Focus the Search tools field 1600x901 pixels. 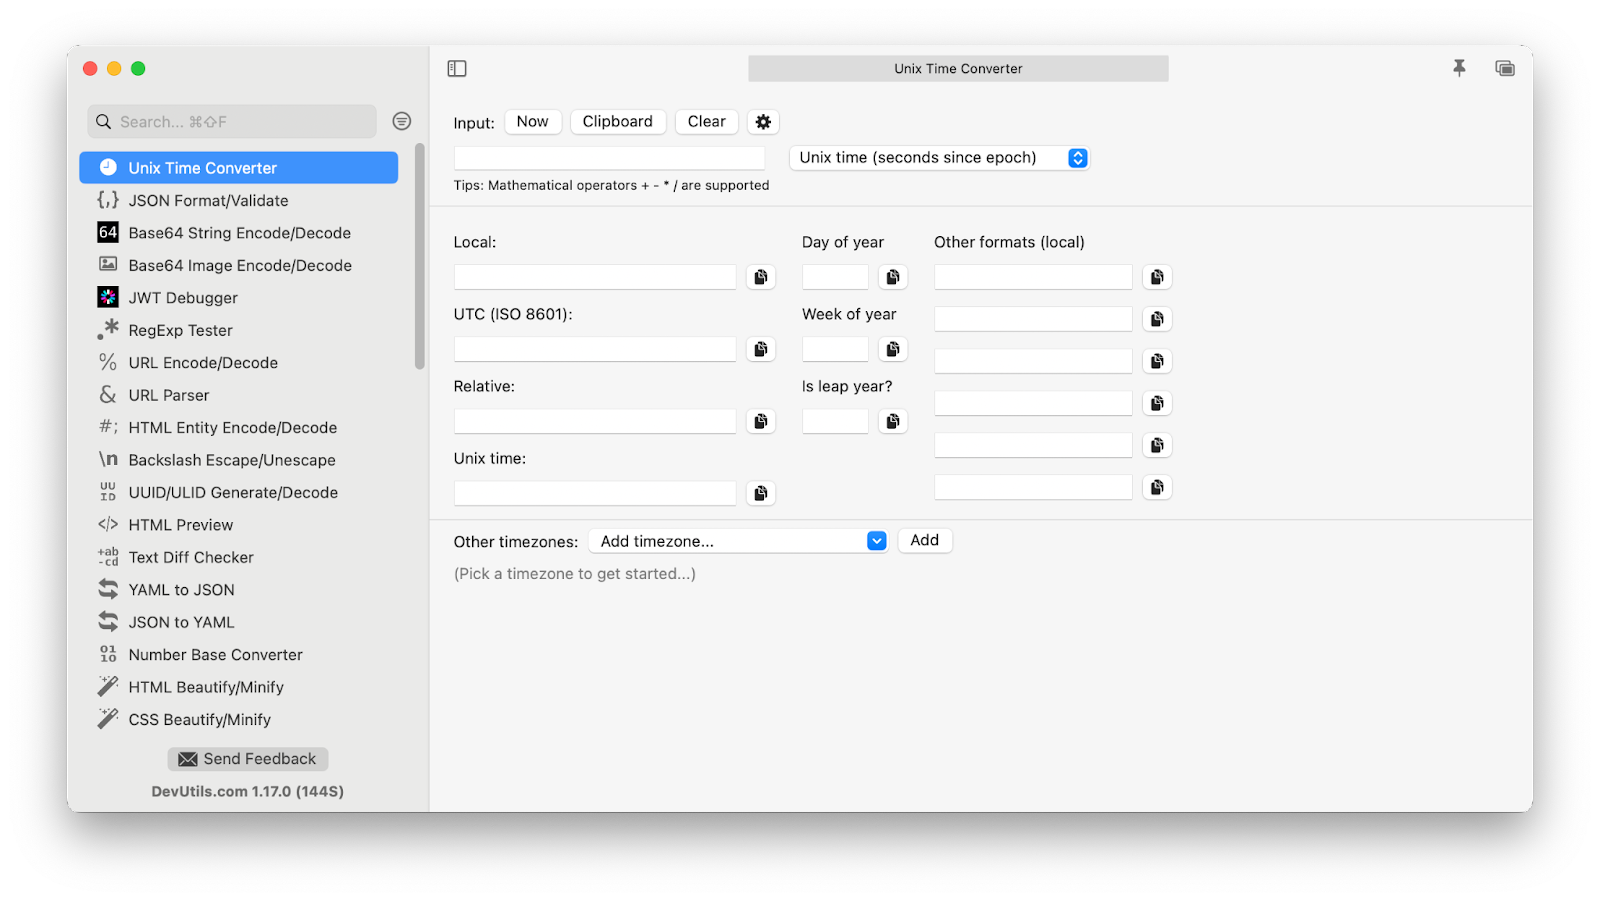point(240,122)
